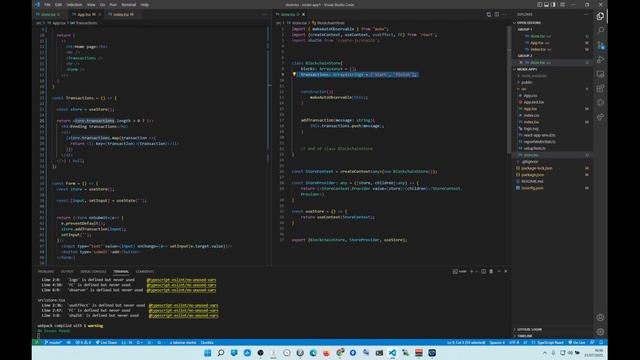This screenshot has height=360, width=640.
Task: Maximize the panel with chevron icon
Action: pyautogui.click(x=498, y=271)
